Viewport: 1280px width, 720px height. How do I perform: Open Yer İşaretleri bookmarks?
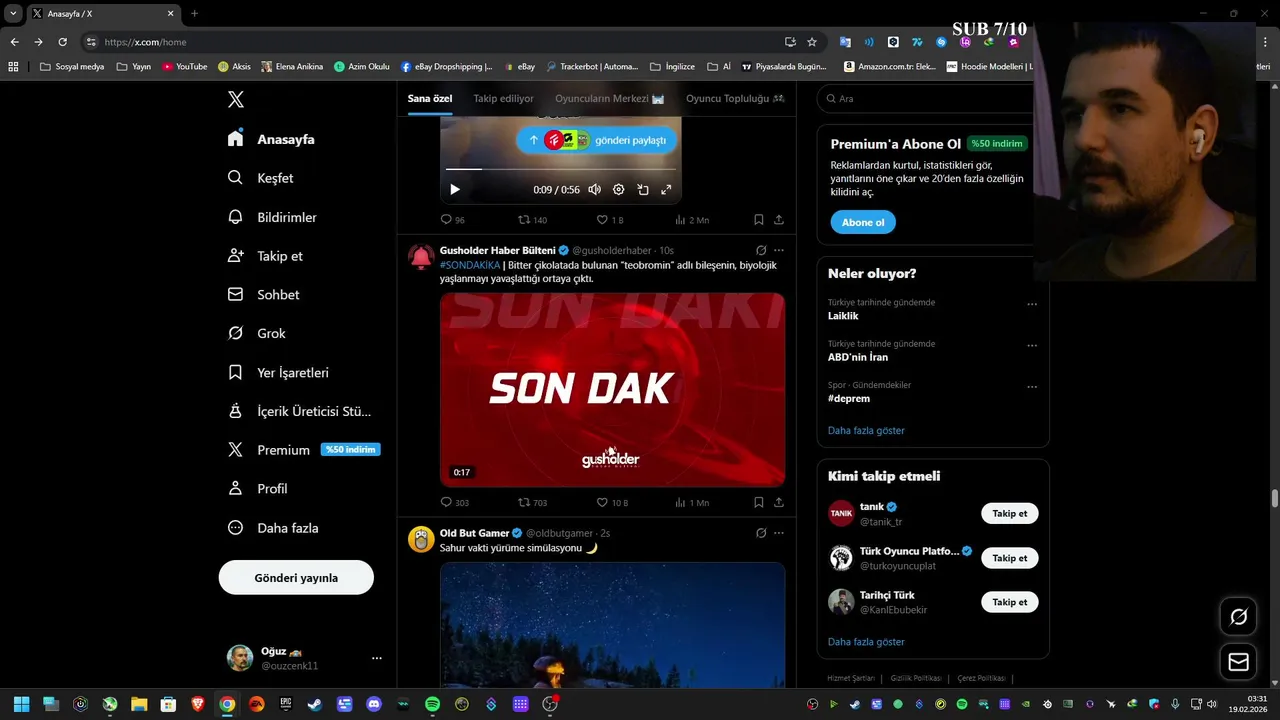coord(278,372)
